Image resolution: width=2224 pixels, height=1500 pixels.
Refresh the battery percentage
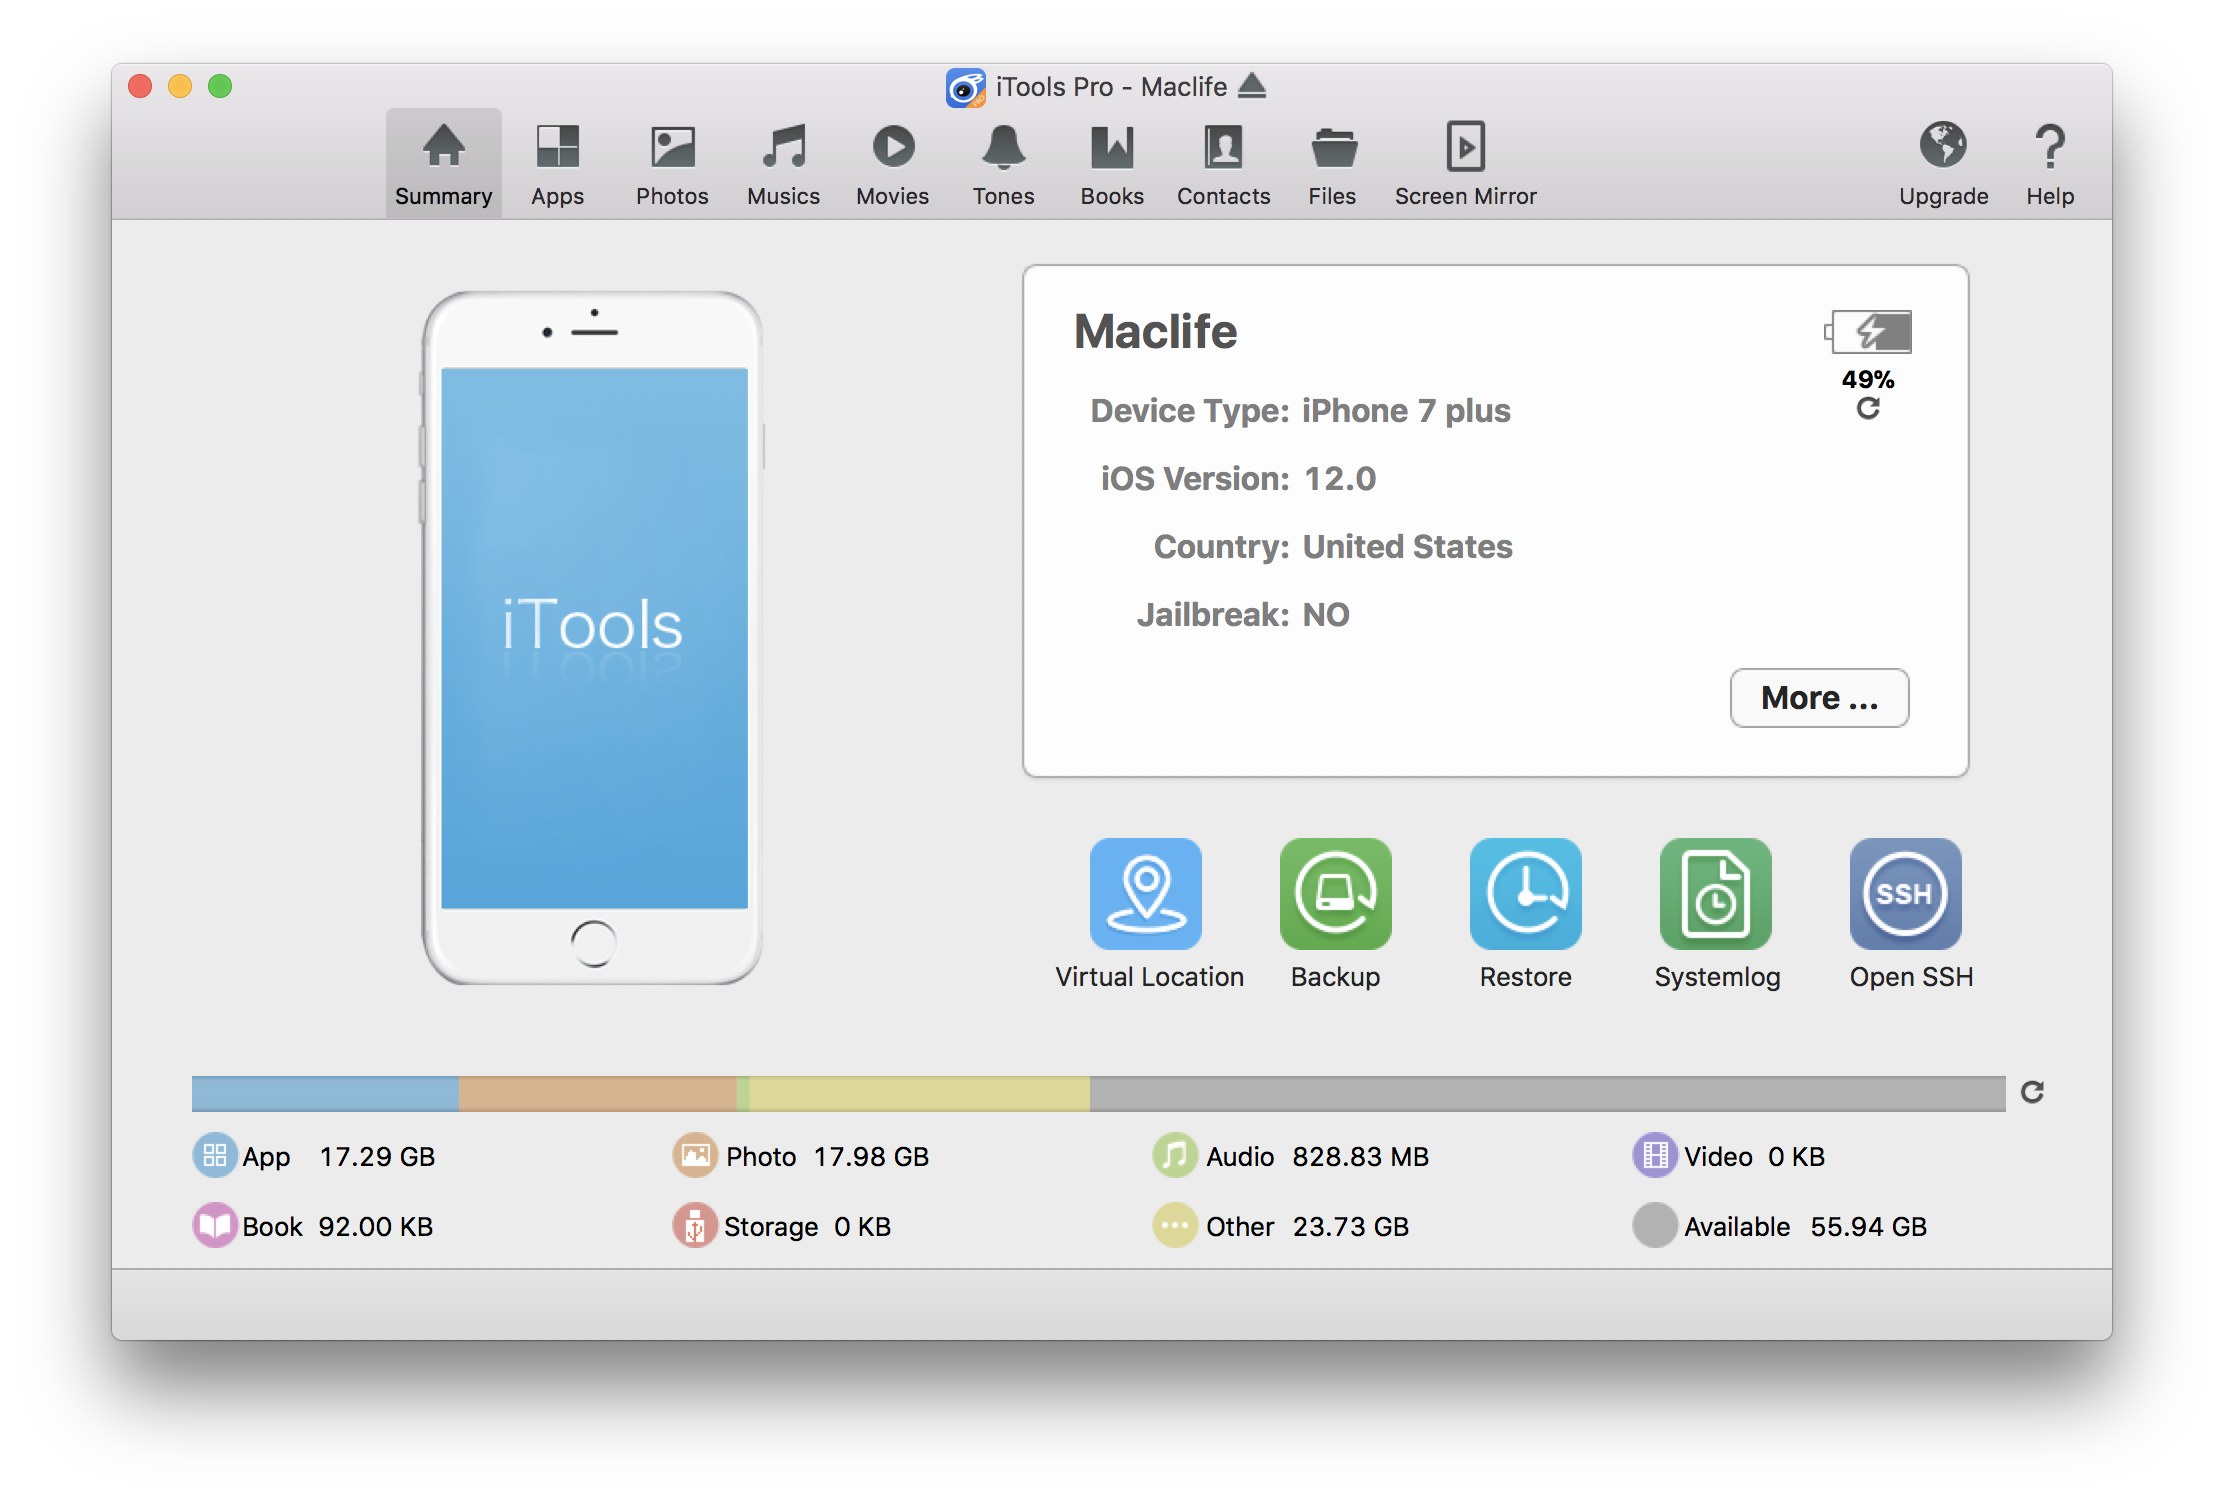tap(1868, 409)
